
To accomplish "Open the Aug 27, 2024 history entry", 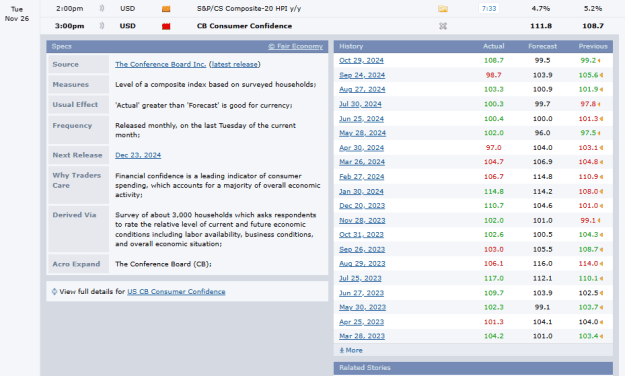I will tap(362, 90).
